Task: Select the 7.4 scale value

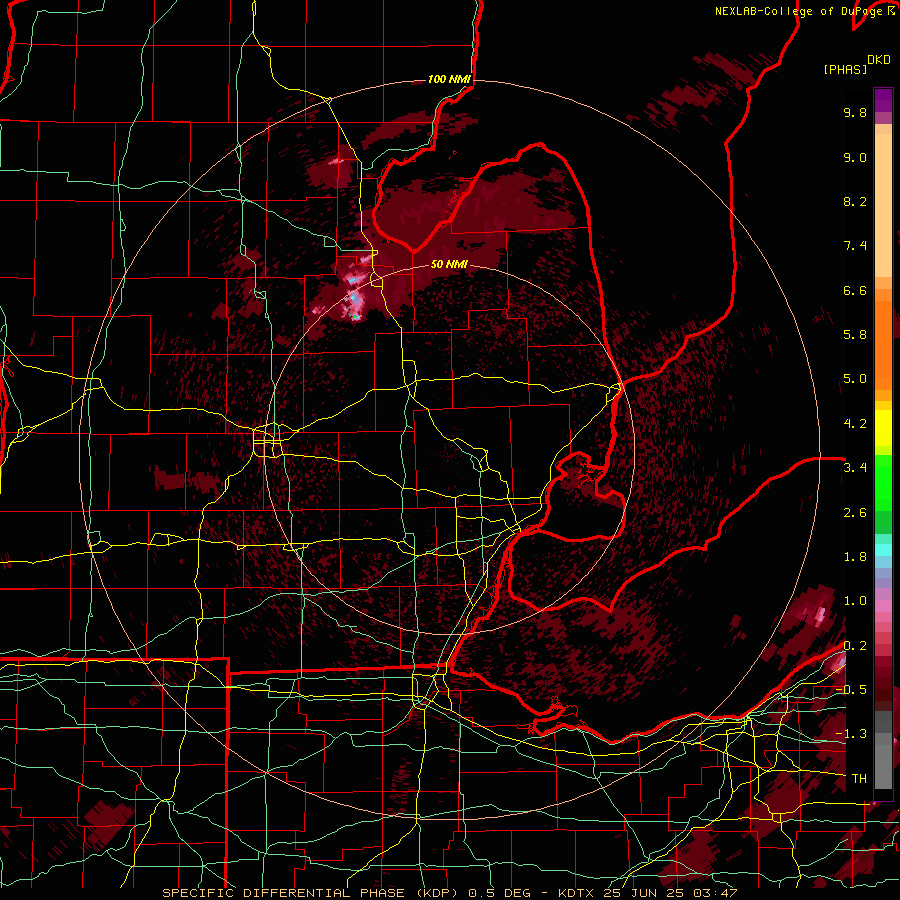Action: coord(855,246)
